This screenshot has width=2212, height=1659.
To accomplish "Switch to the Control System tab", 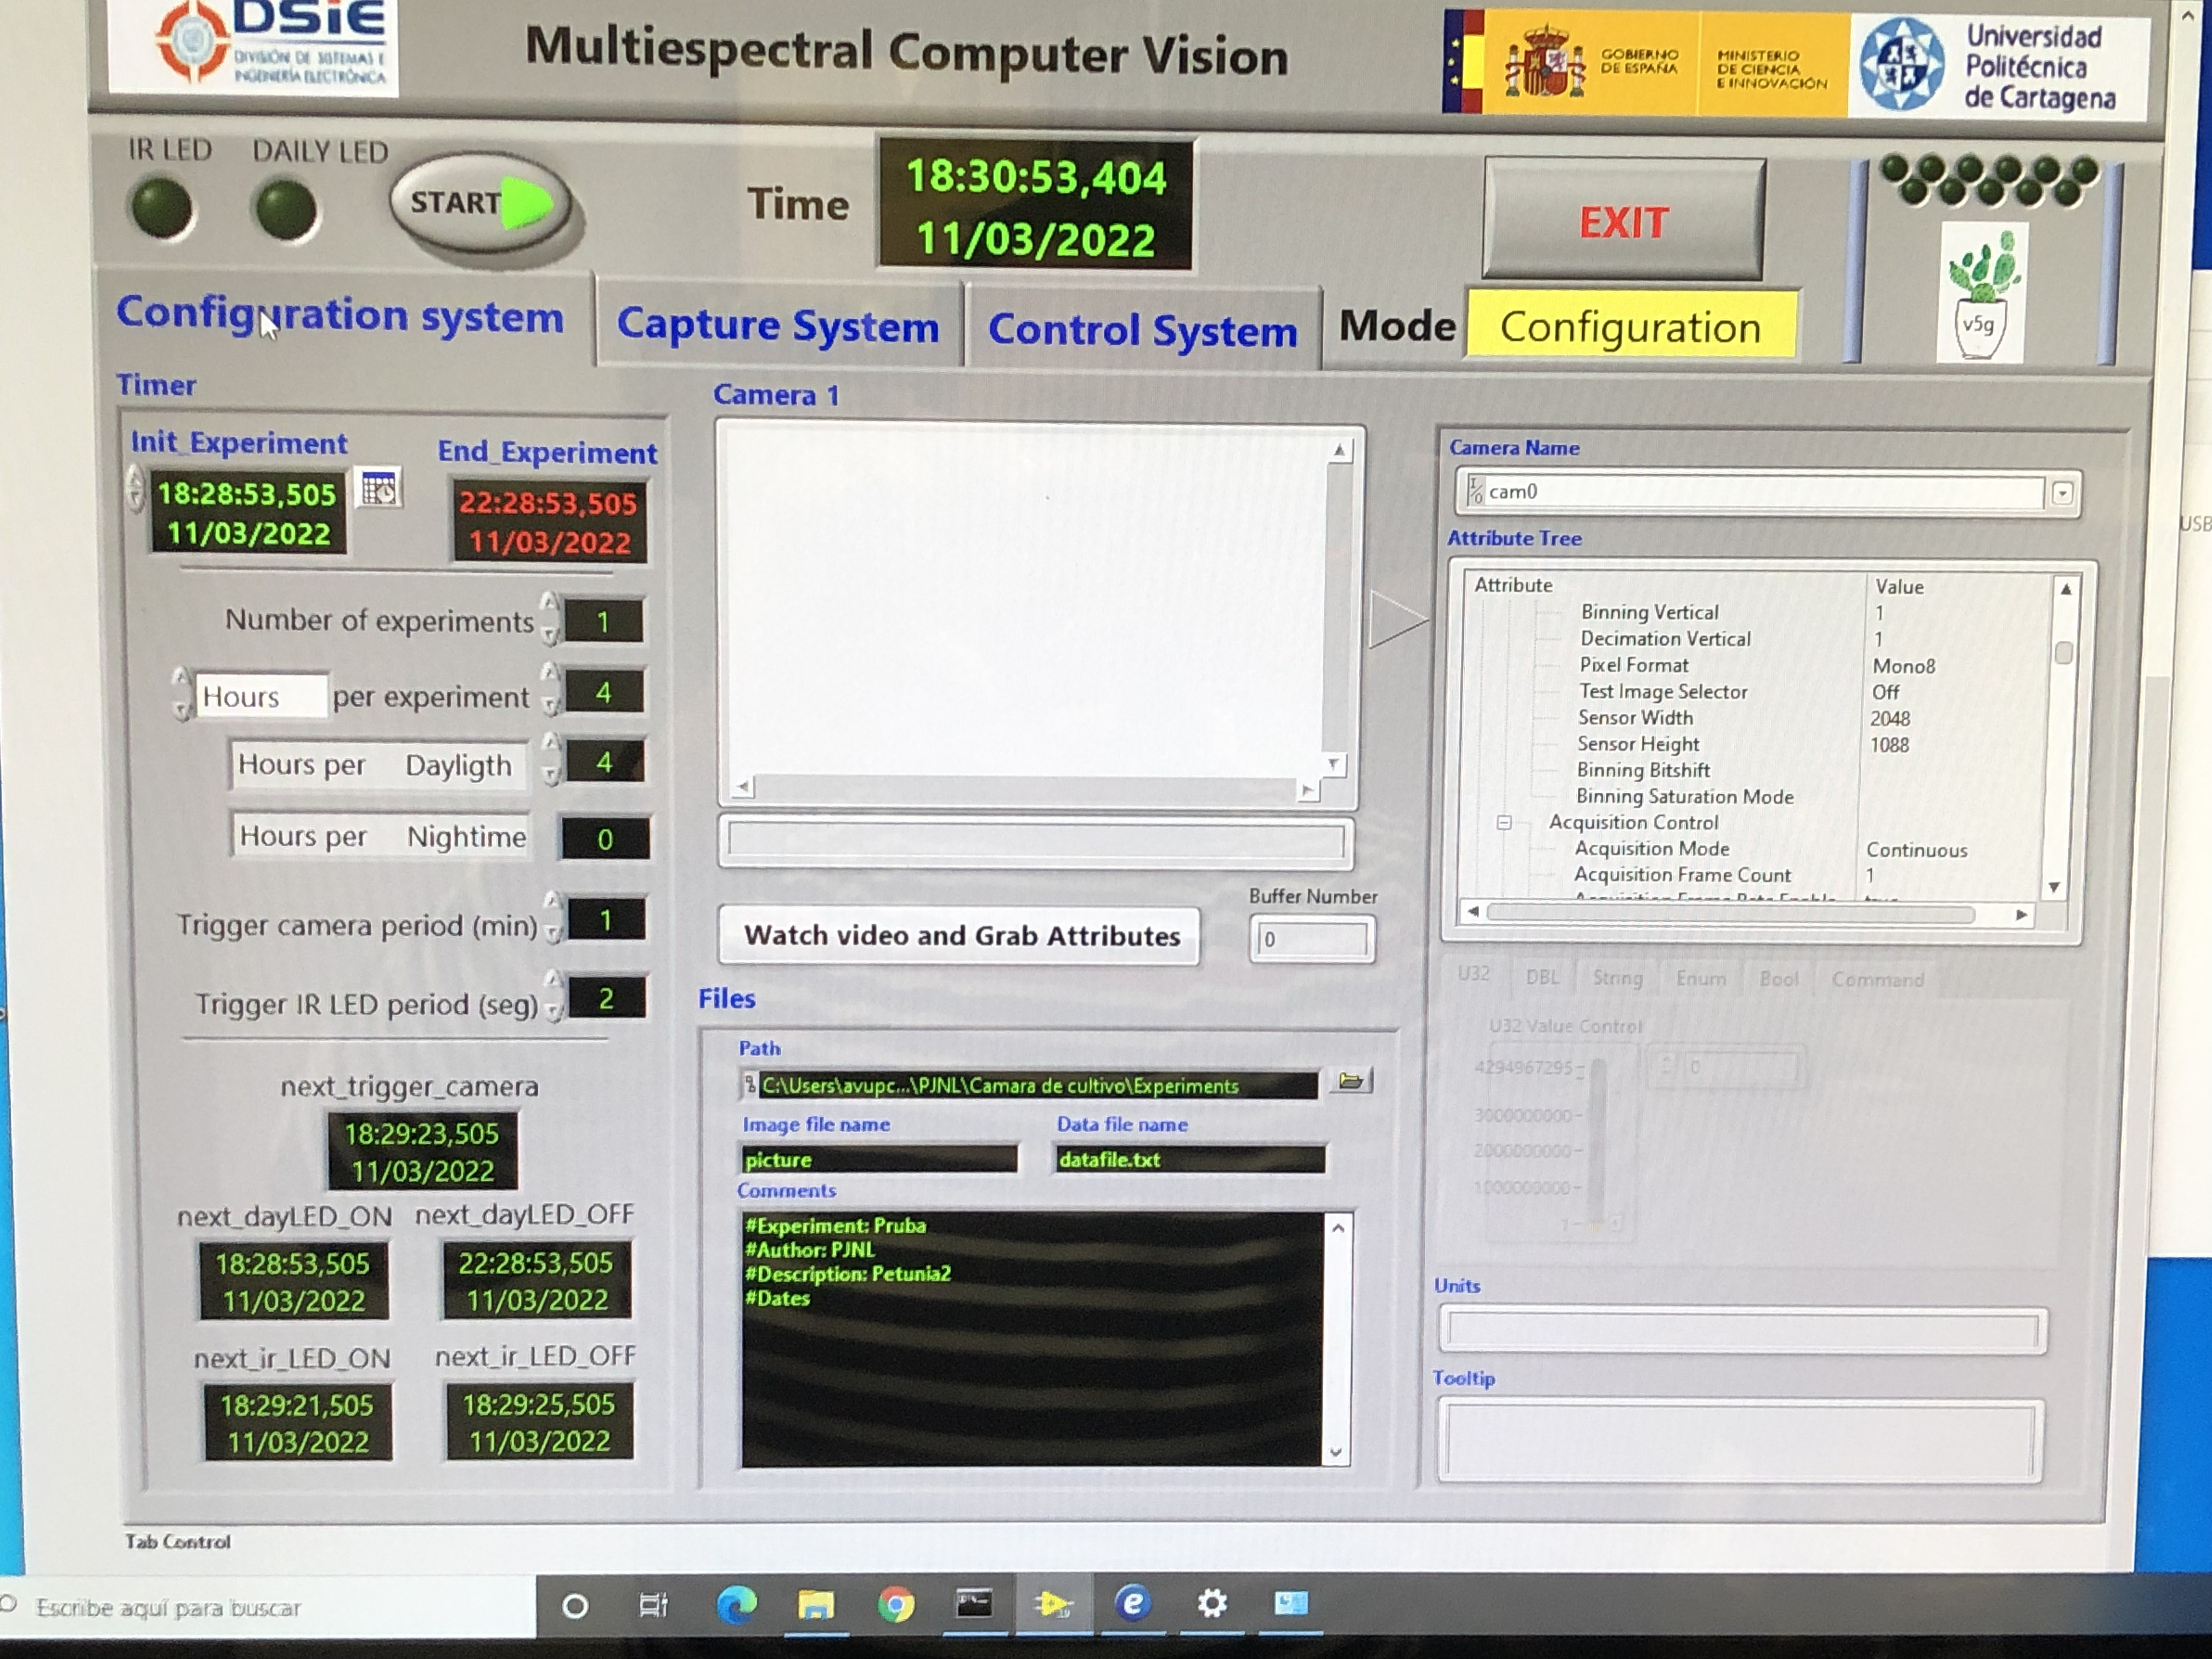I will pyautogui.click(x=1142, y=330).
